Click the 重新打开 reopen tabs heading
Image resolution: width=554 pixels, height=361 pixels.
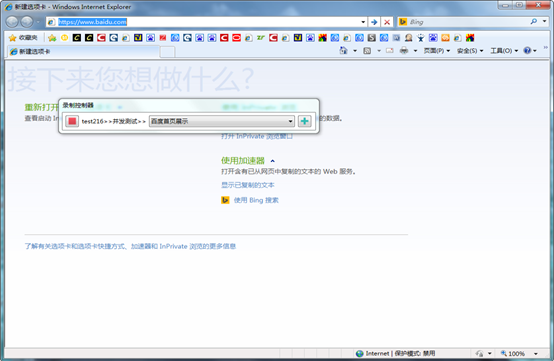(x=41, y=107)
